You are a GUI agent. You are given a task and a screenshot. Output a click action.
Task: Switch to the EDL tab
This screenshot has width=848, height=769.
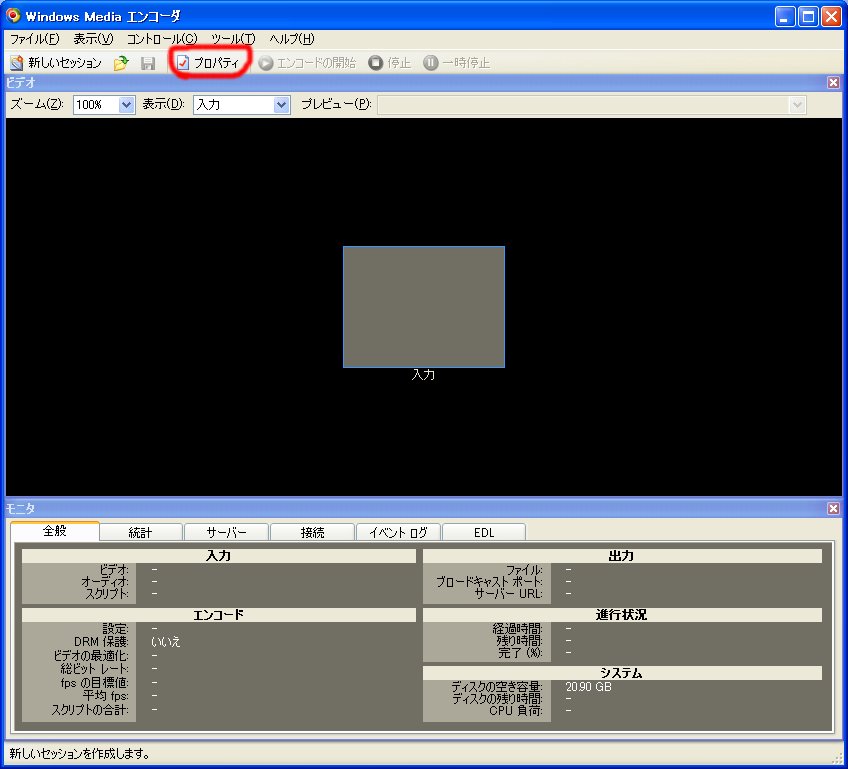pyautogui.click(x=483, y=532)
